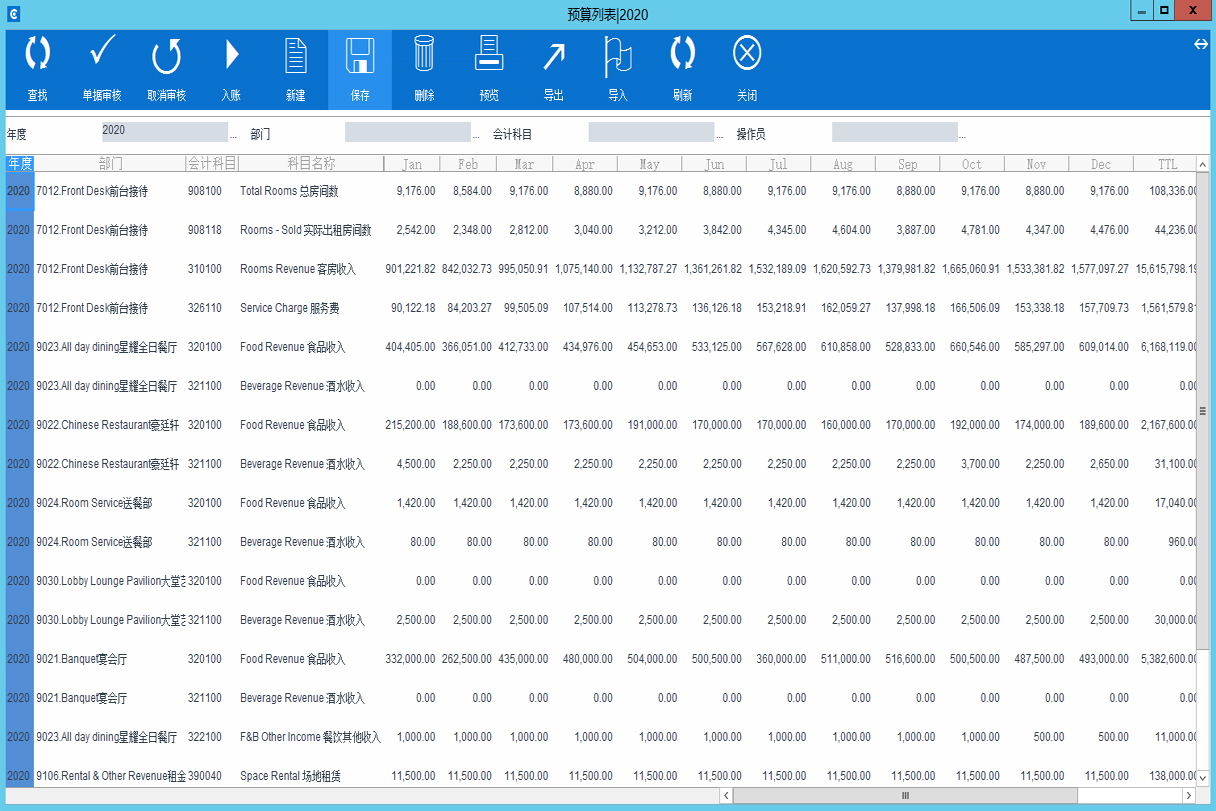Export the budget list with 导出

tap(553, 58)
